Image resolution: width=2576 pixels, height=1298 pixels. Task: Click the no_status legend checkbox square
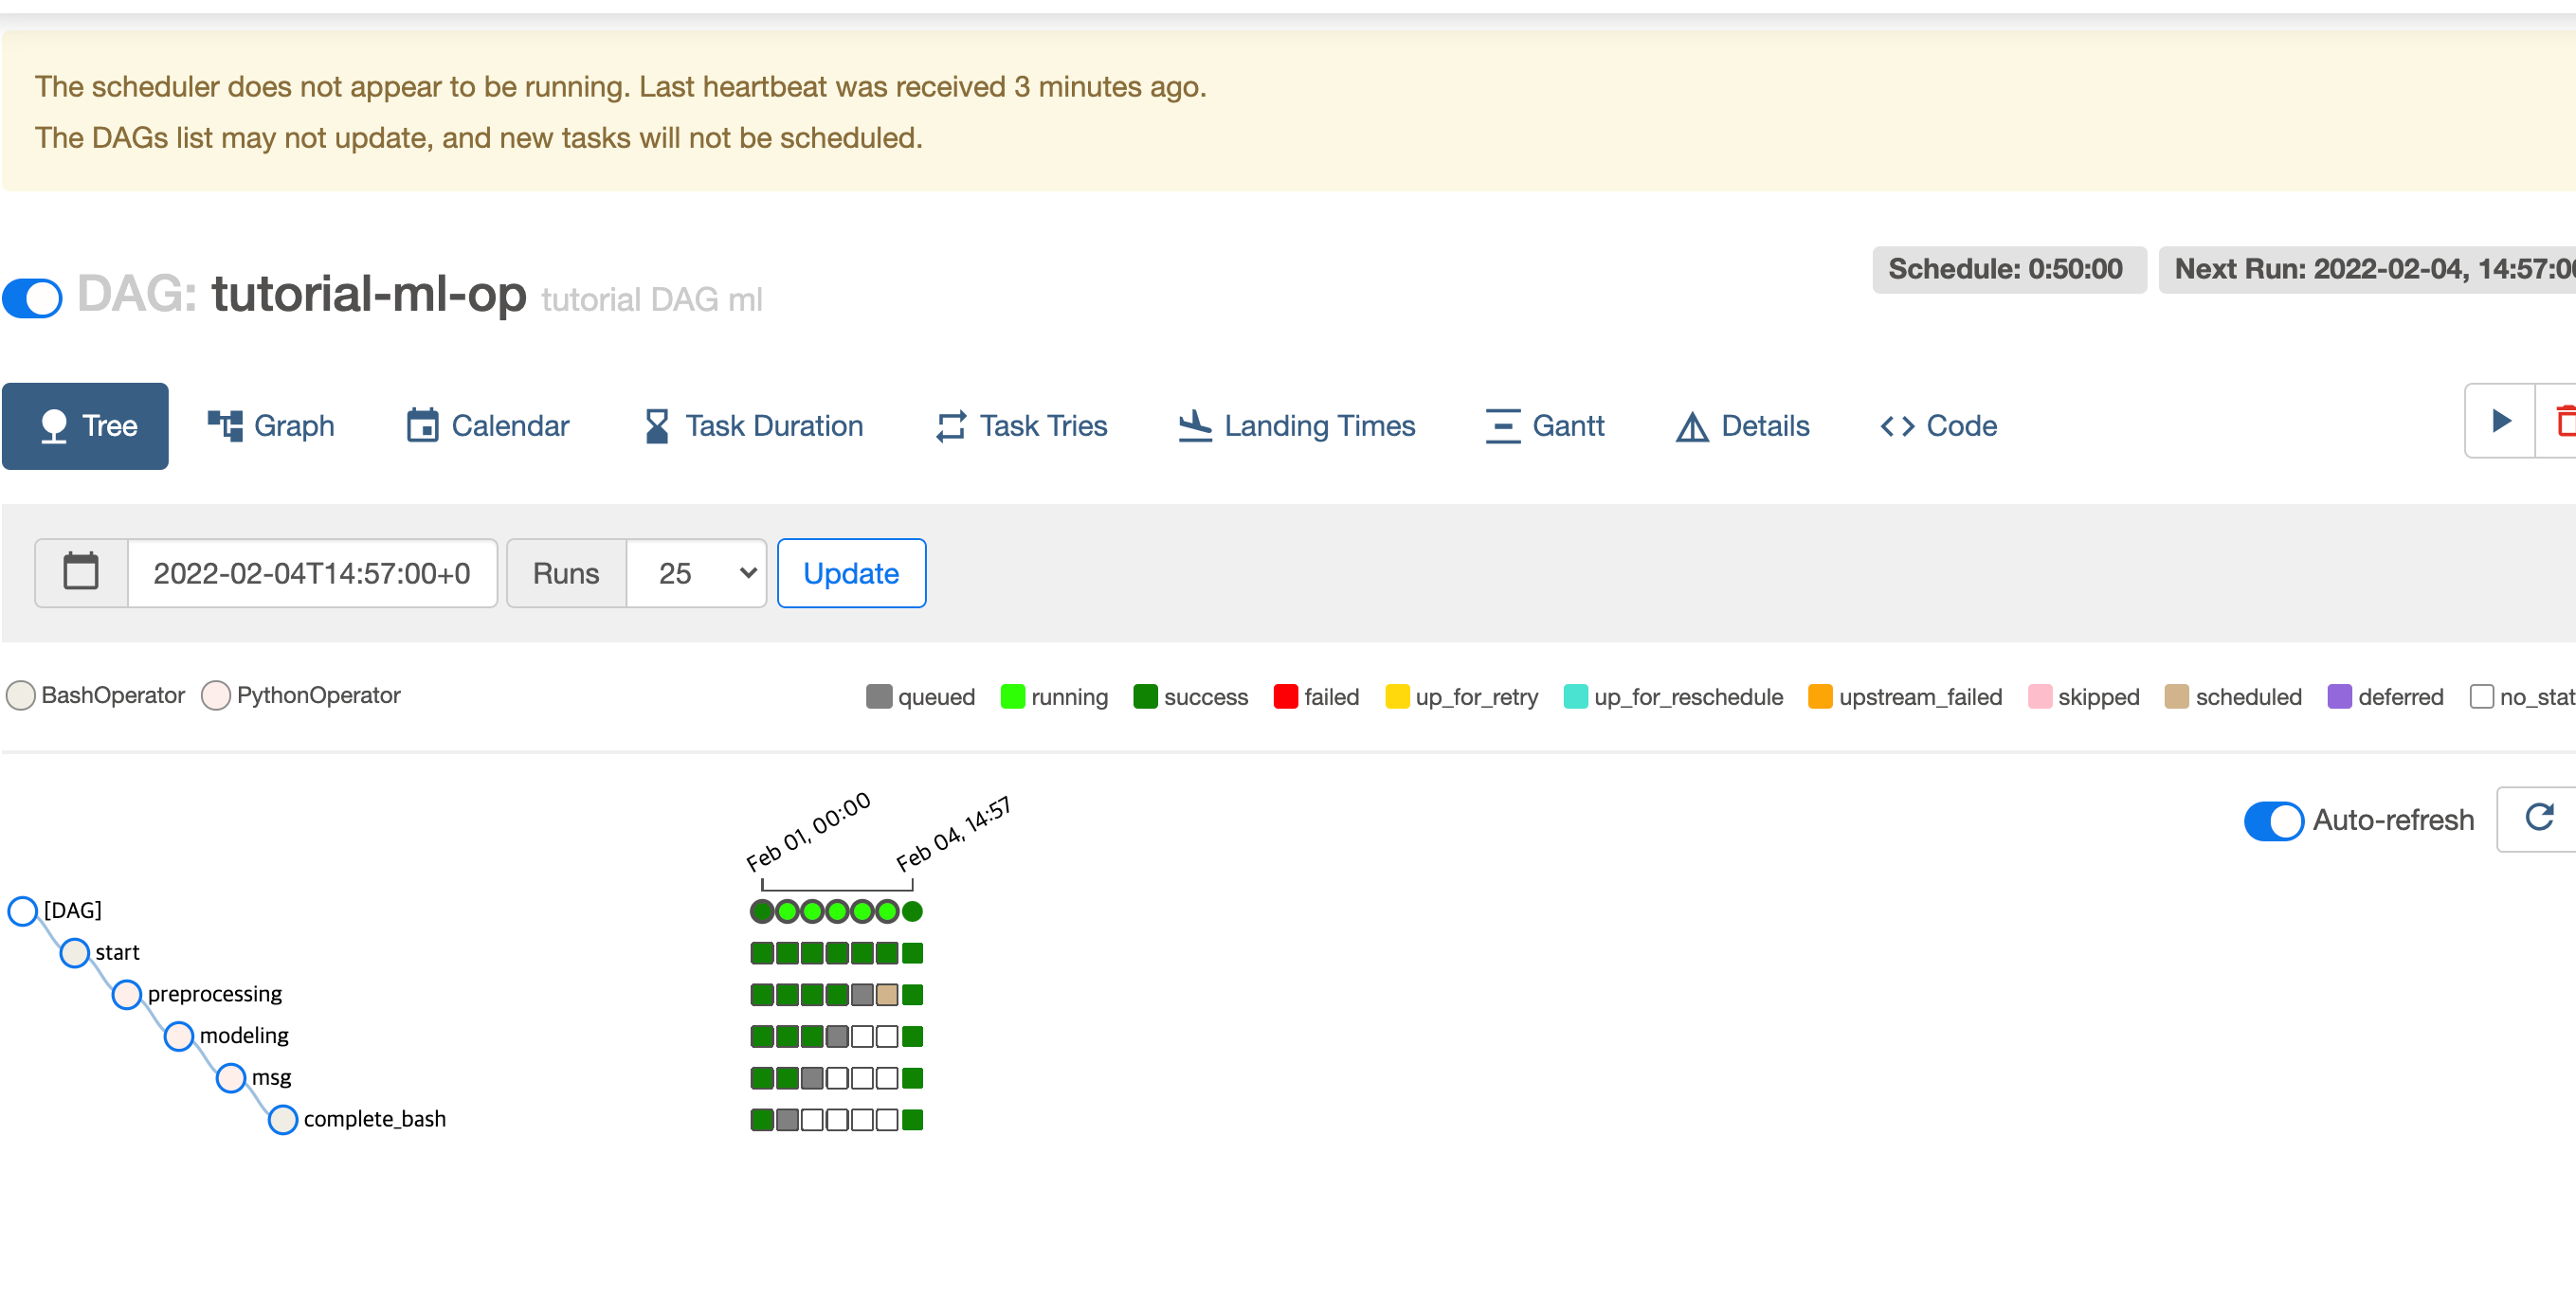point(2481,696)
